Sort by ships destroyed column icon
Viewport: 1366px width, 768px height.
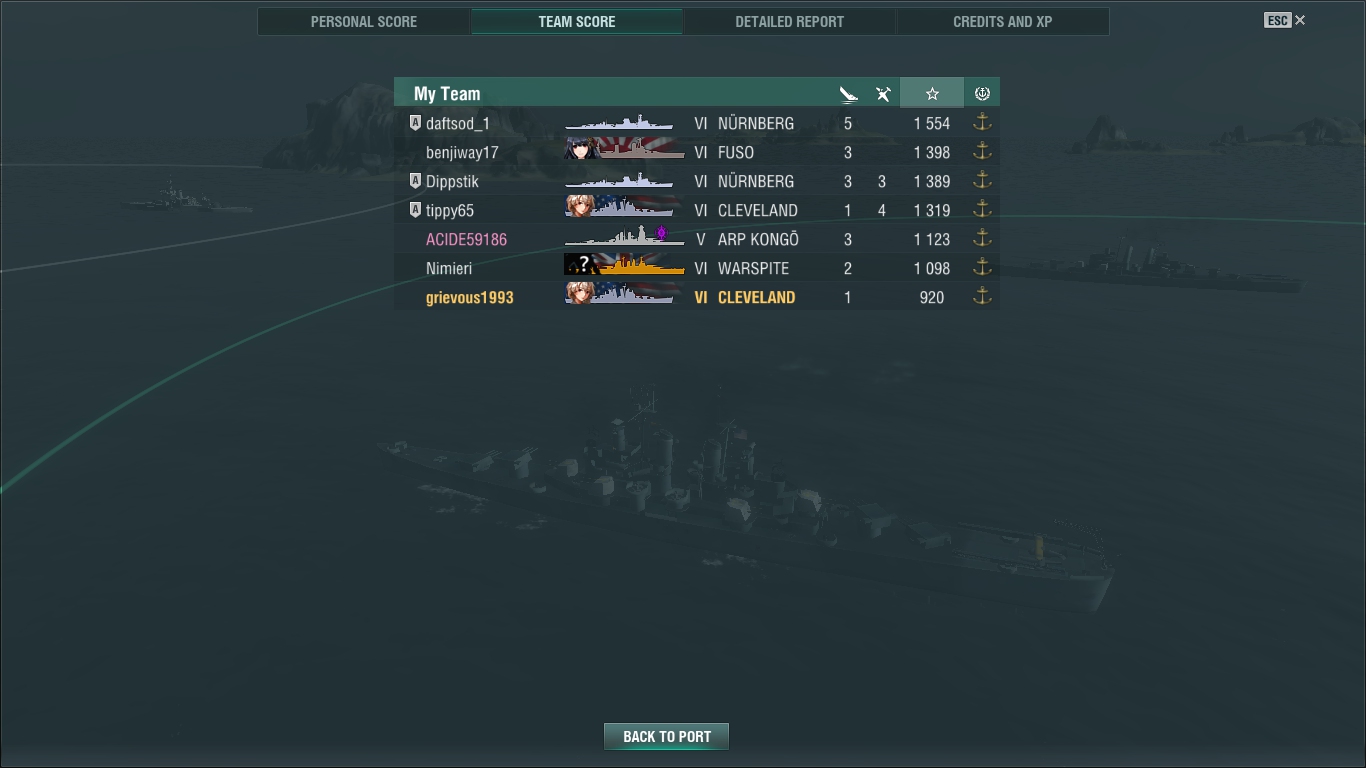click(849, 94)
